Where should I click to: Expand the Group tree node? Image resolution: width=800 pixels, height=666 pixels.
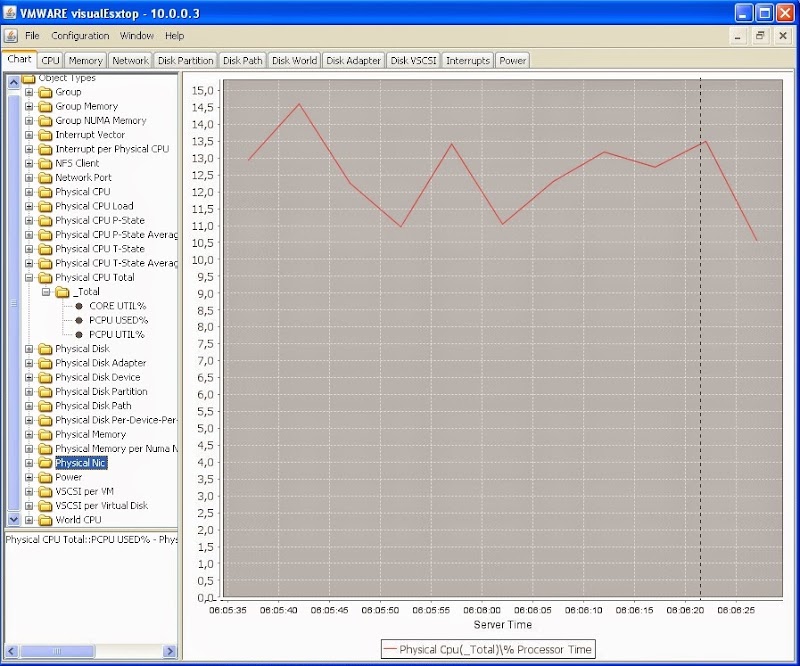[x=29, y=92]
